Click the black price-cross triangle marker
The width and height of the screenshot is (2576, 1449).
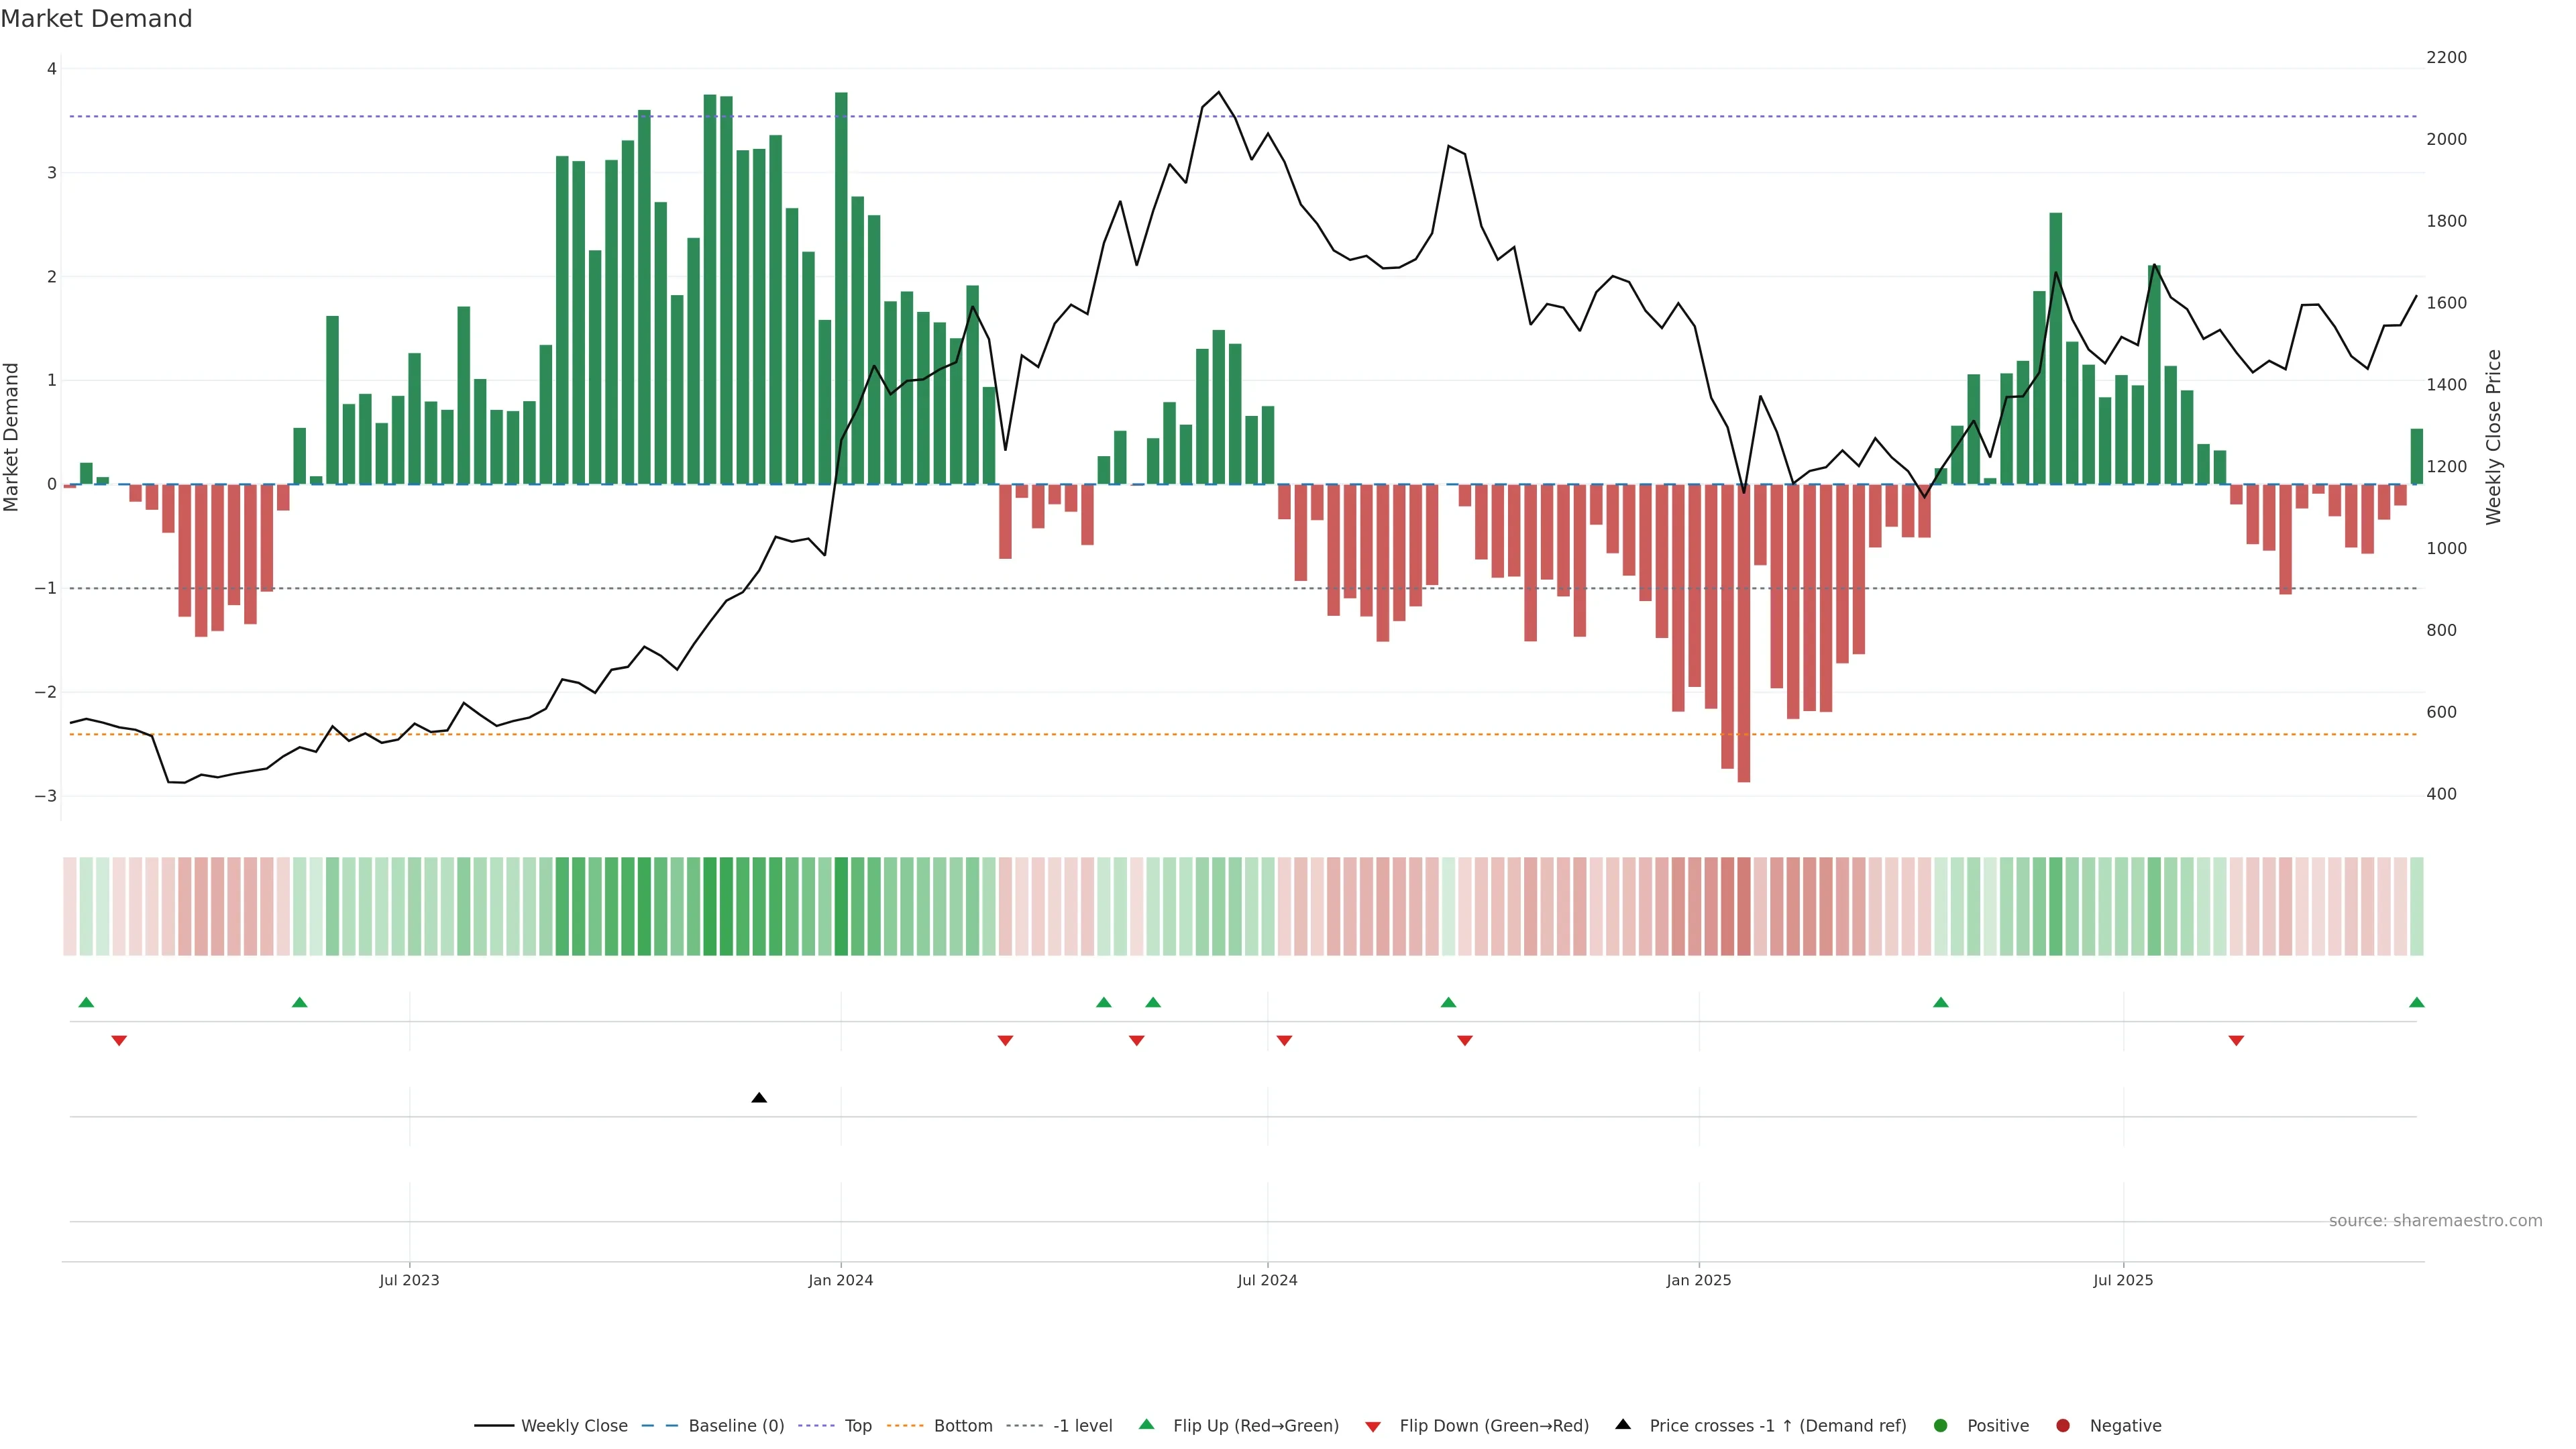759,1098
